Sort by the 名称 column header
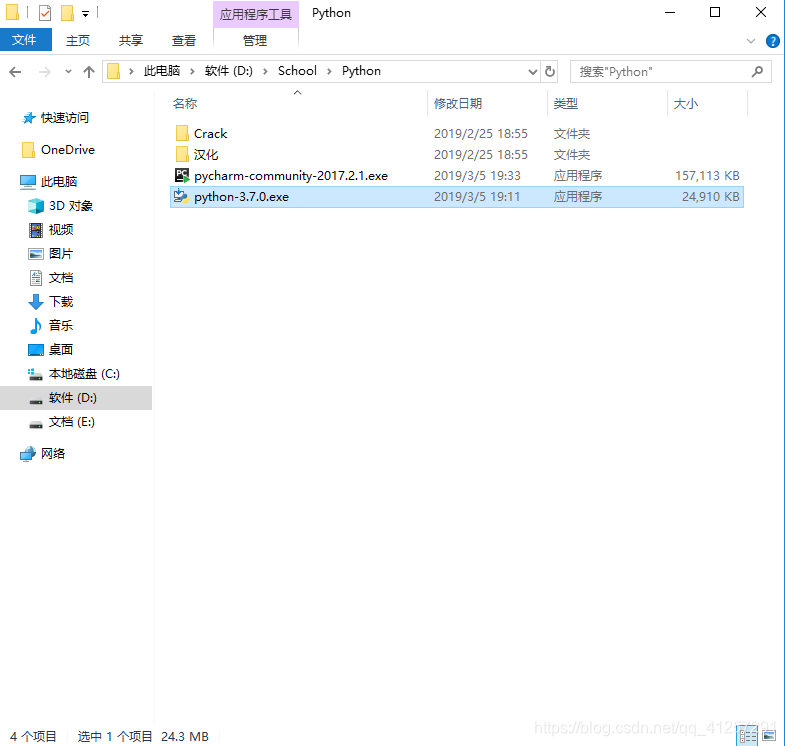 (185, 104)
